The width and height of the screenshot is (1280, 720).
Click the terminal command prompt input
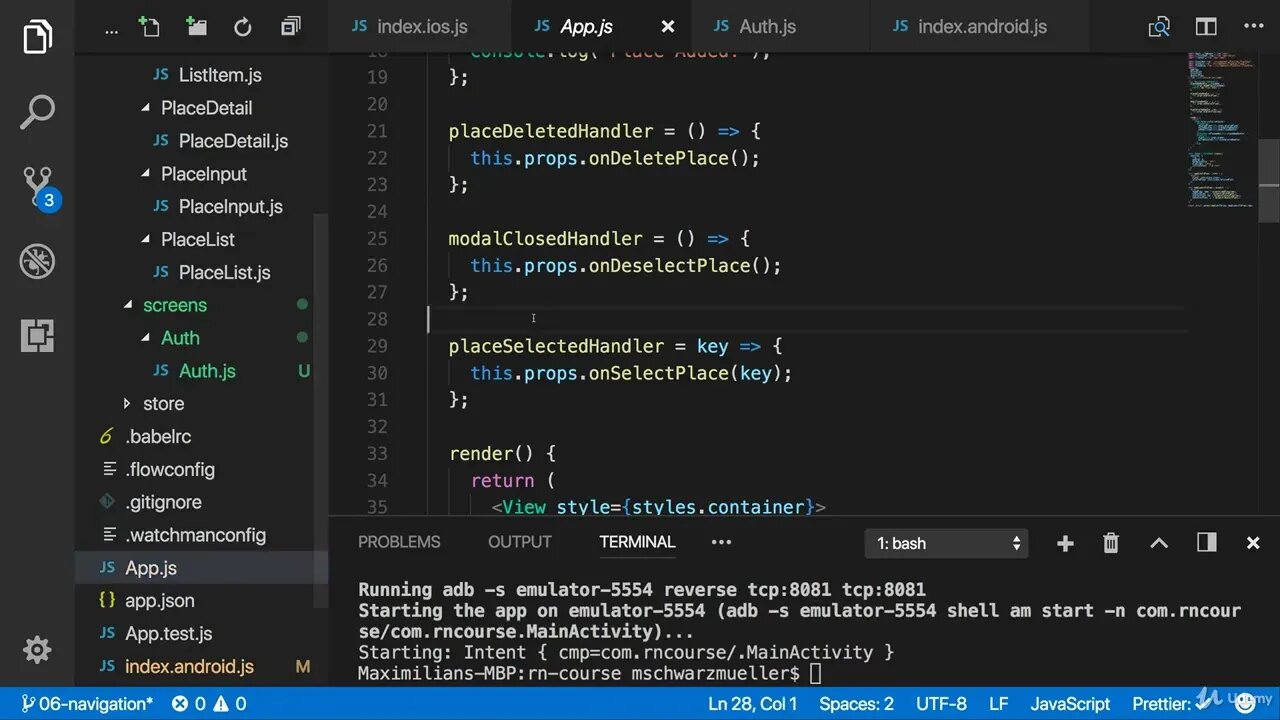click(x=815, y=674)
